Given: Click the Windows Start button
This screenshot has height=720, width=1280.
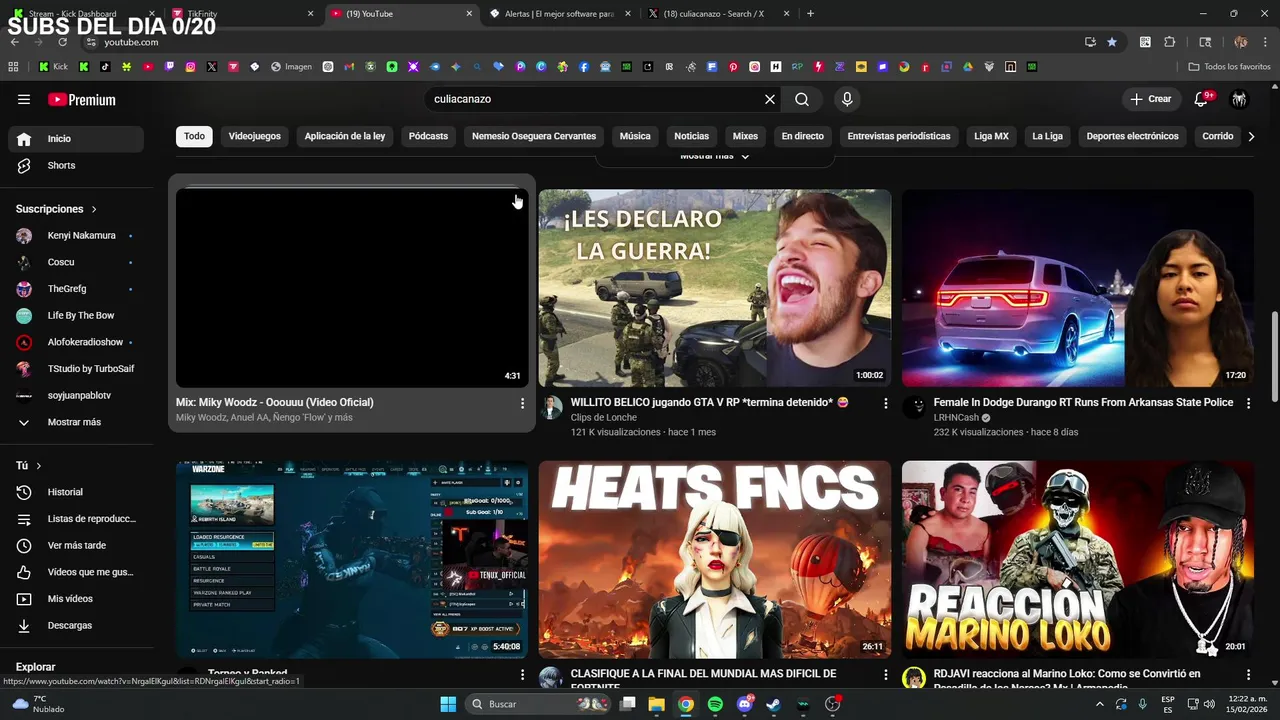Looking at the screenshot, I should (448, 704).
